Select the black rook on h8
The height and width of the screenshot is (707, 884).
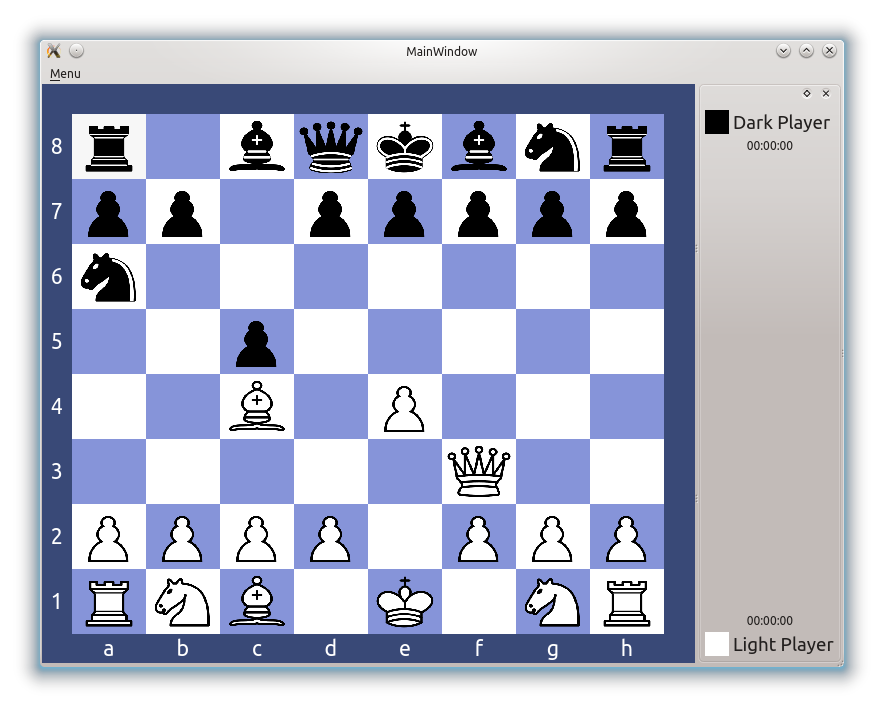pyautogui.click(x=627, y=147)
